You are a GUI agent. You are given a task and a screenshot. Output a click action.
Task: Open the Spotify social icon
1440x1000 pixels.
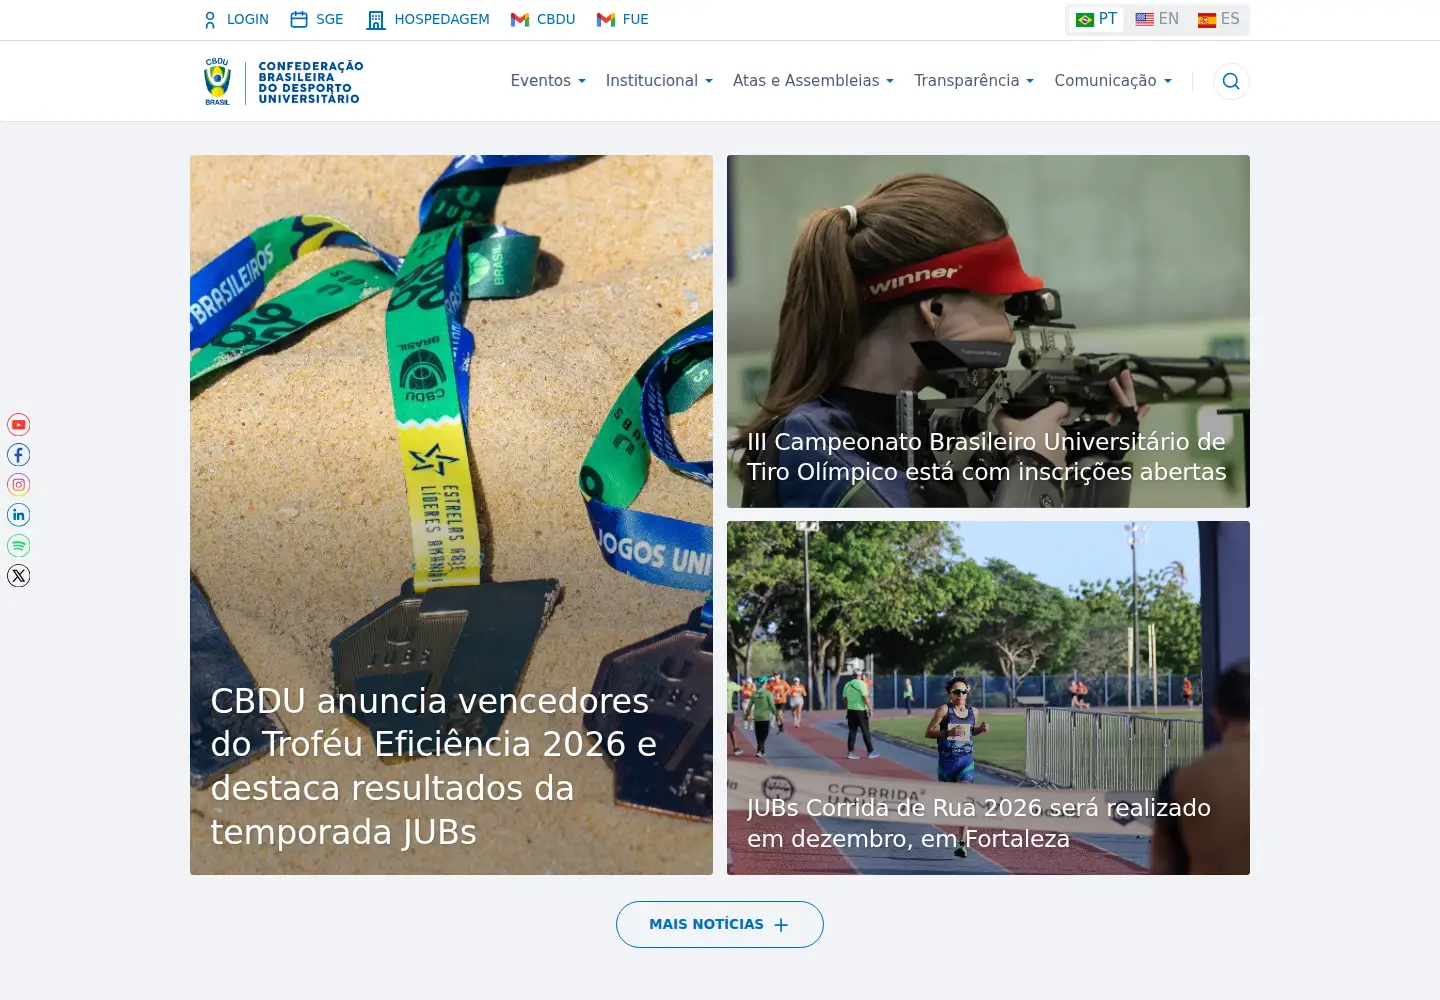19,545
